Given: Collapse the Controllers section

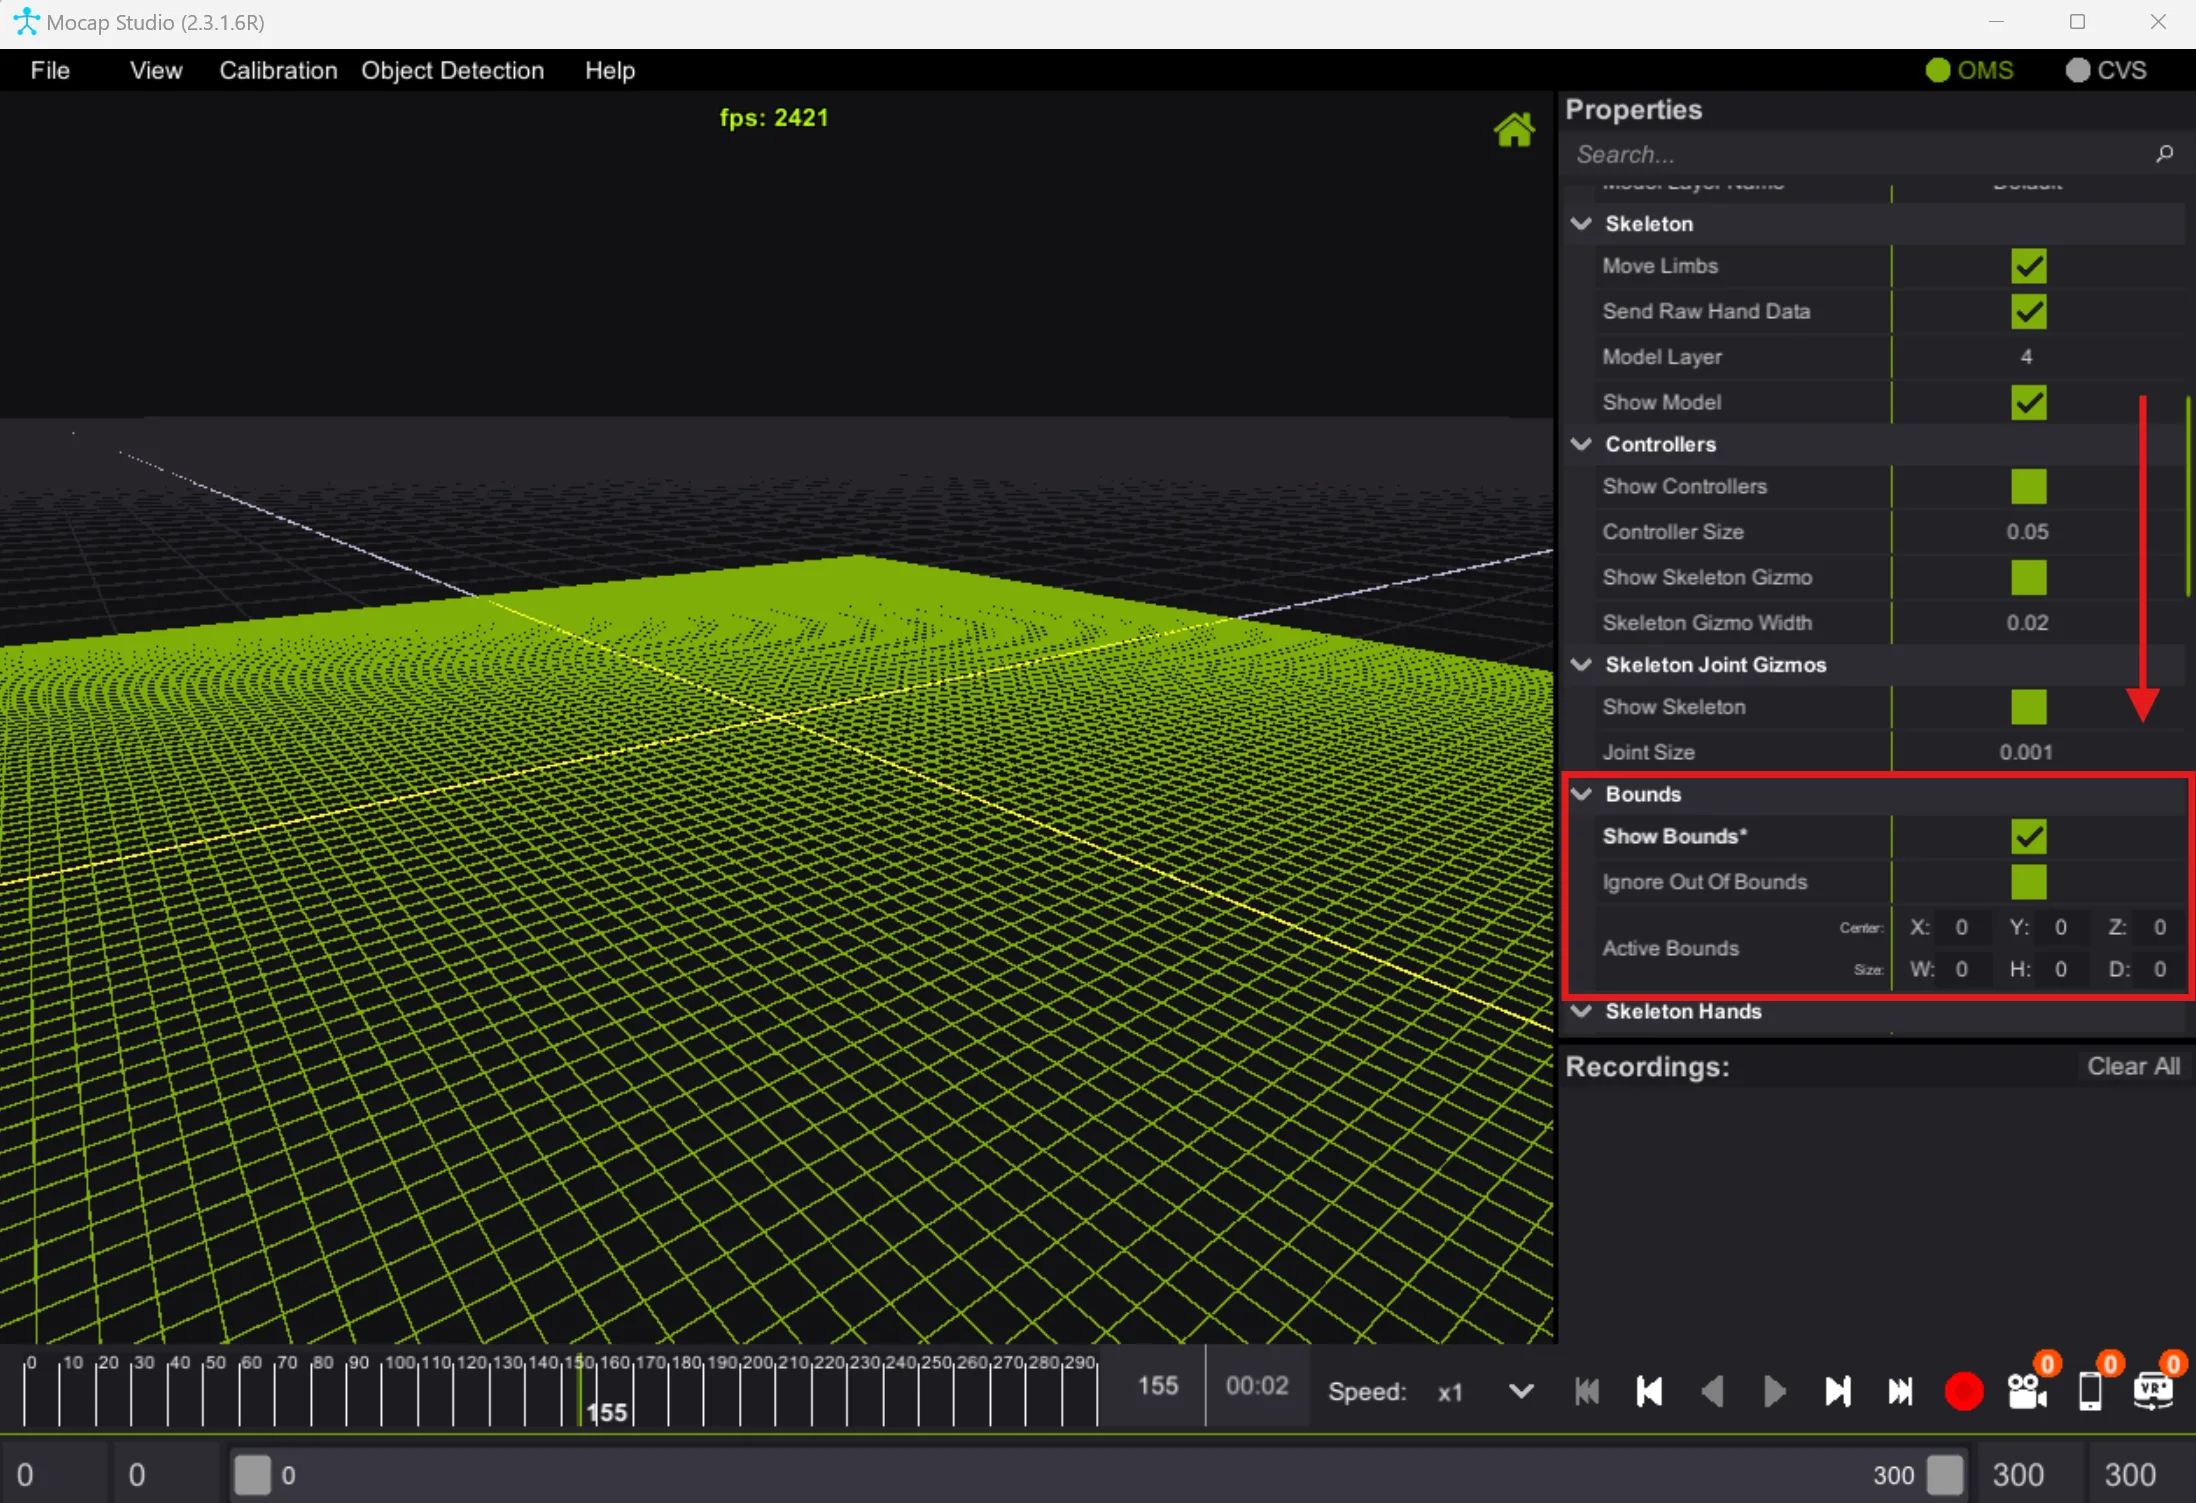Looking at the screenshot, I should point(1582,444).
